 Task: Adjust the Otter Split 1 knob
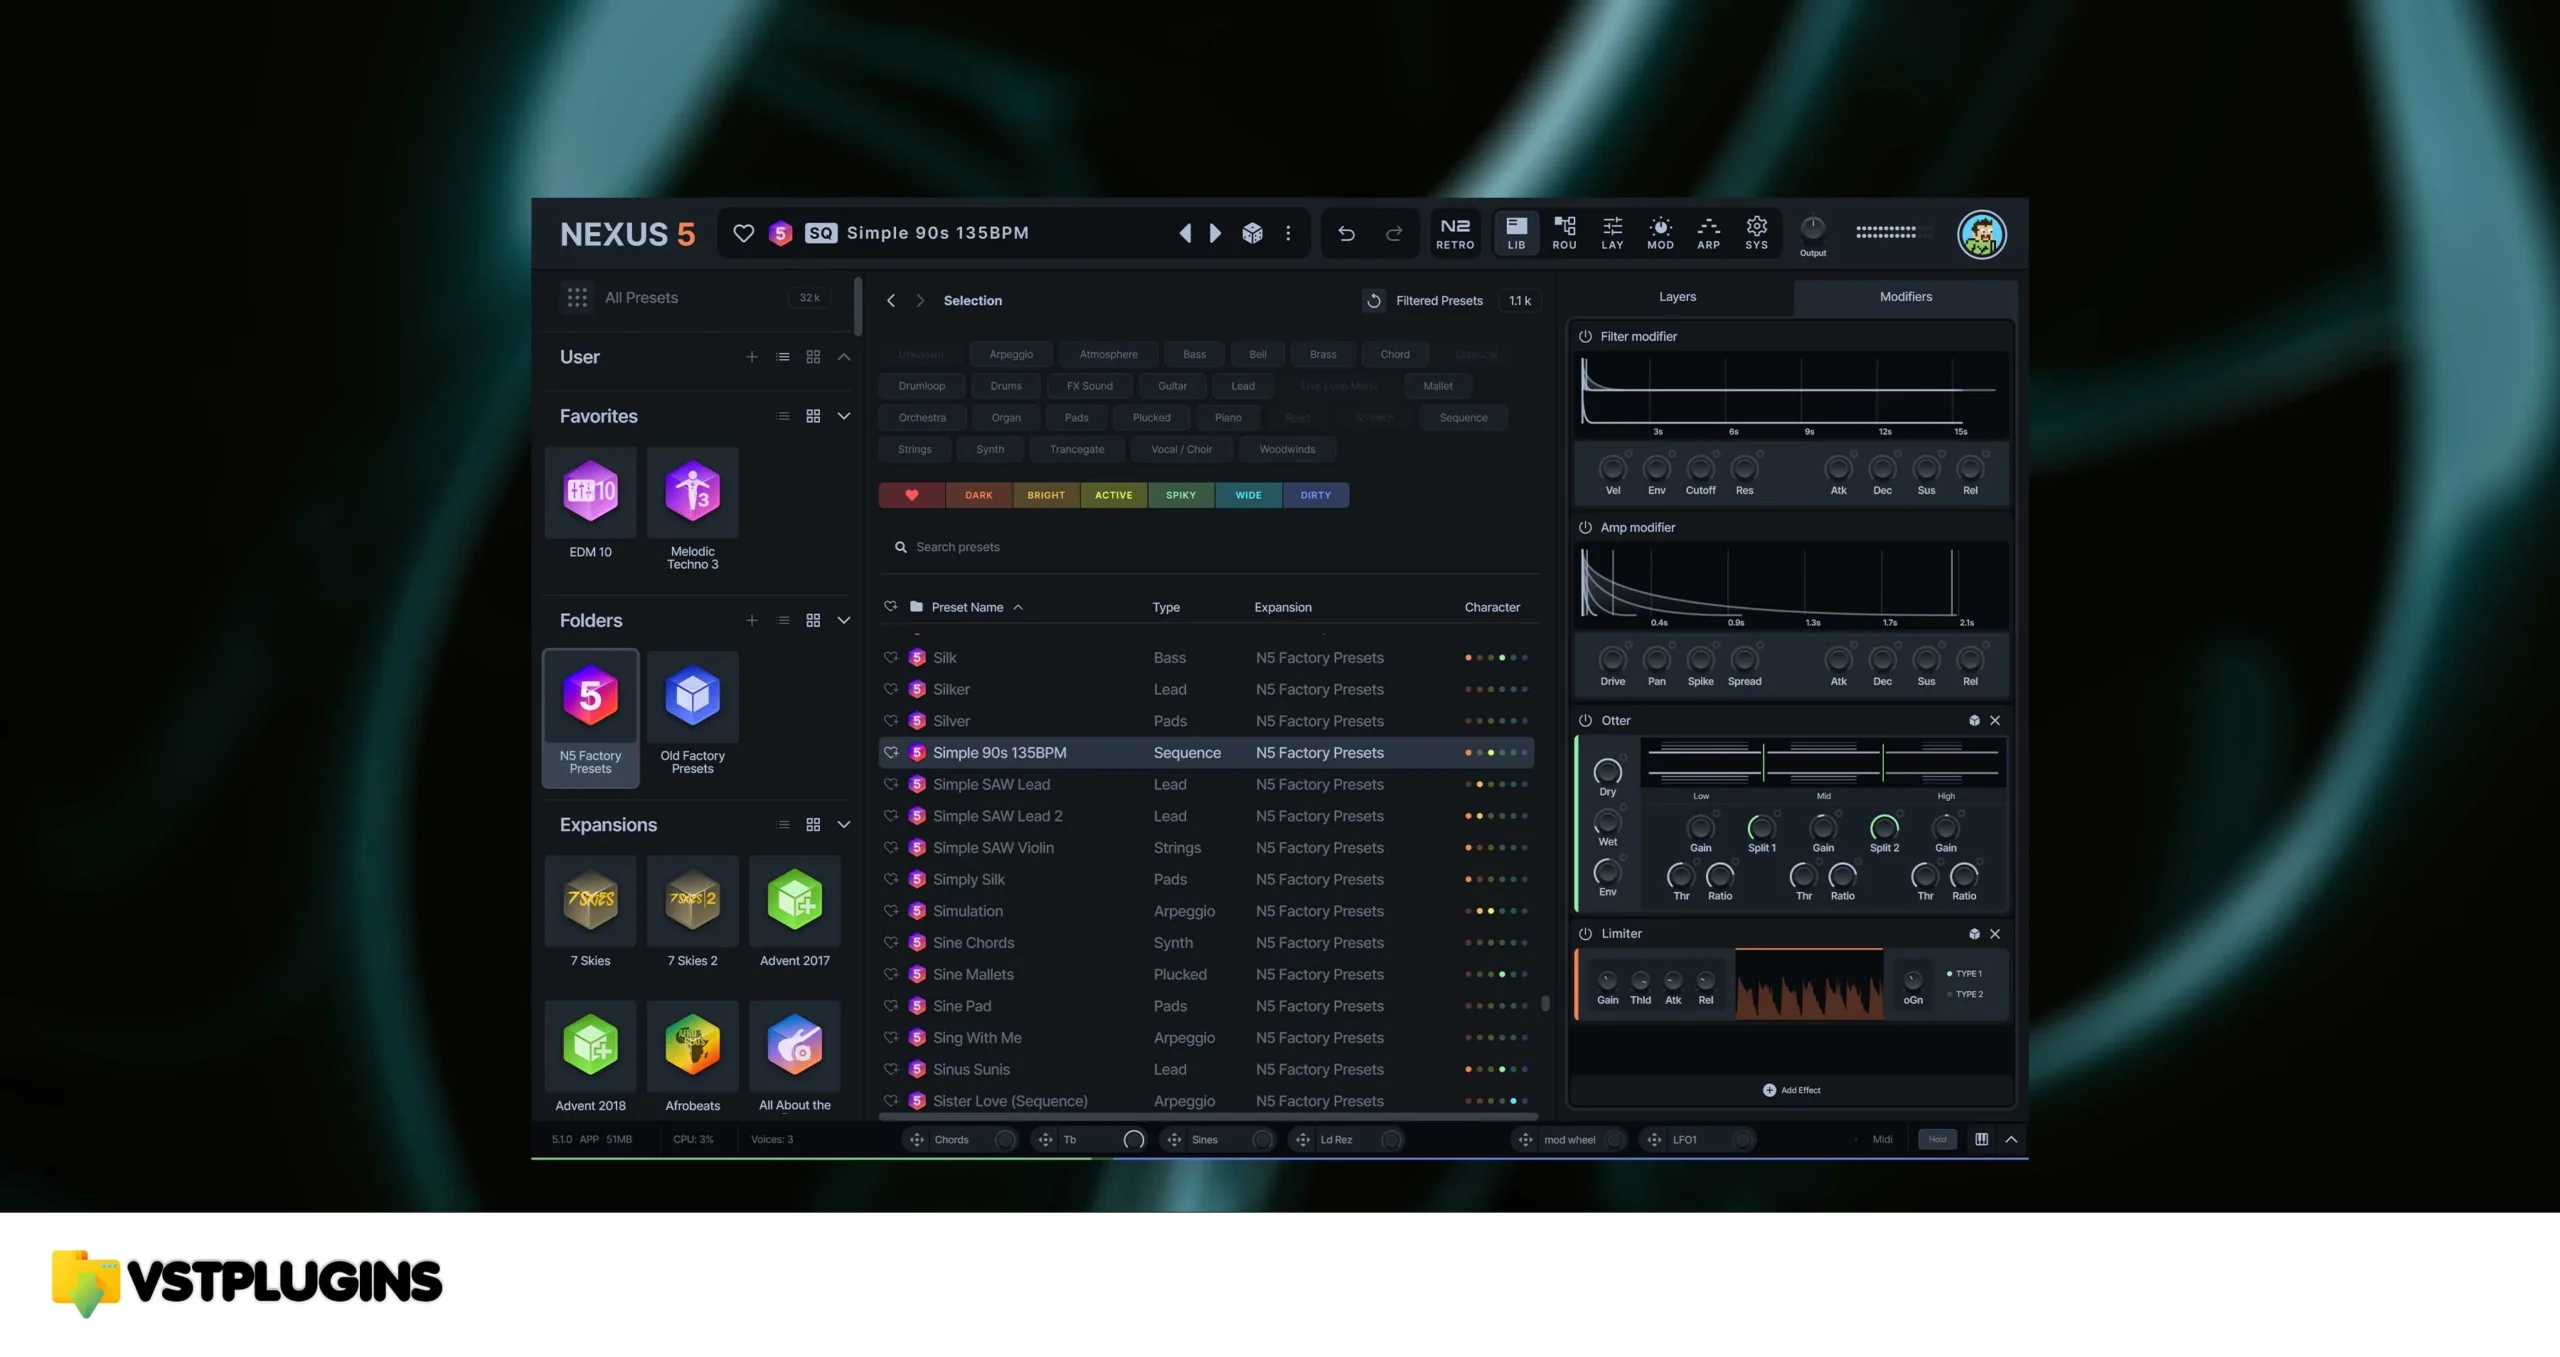[x=1761, y=828]
